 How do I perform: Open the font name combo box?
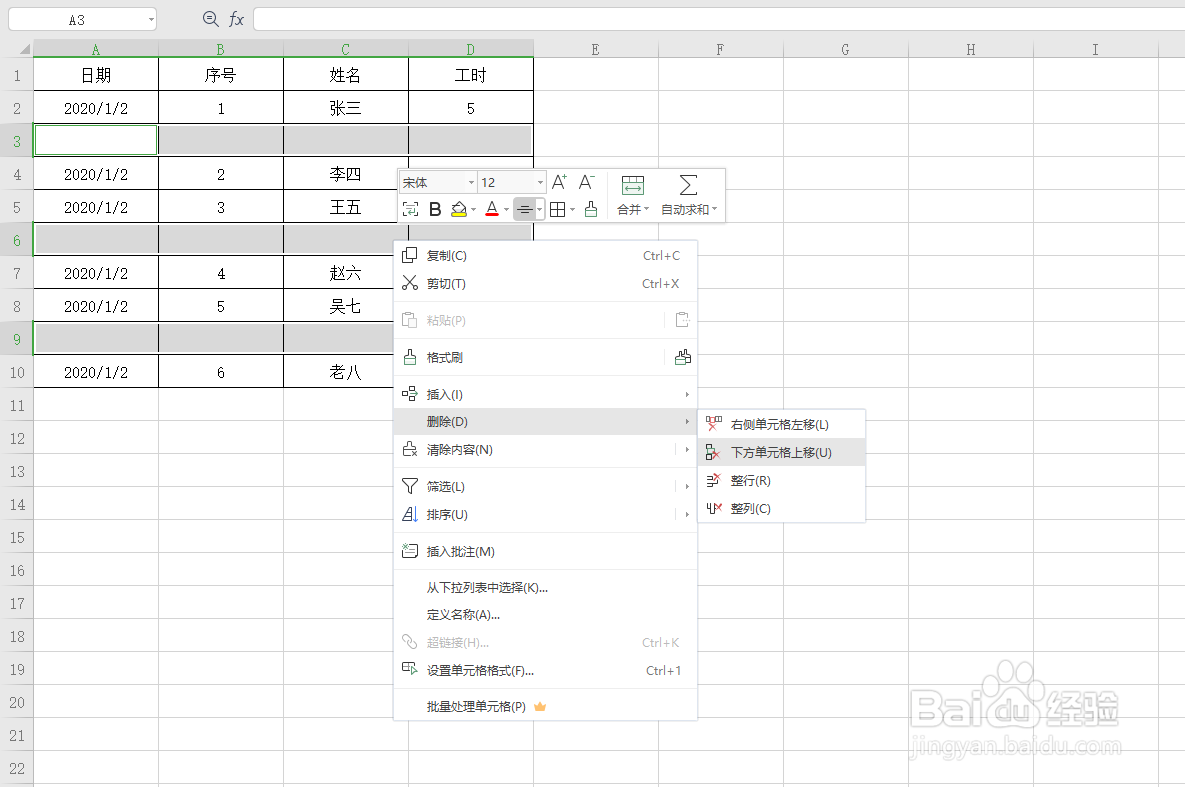click(x=437, y=182)
